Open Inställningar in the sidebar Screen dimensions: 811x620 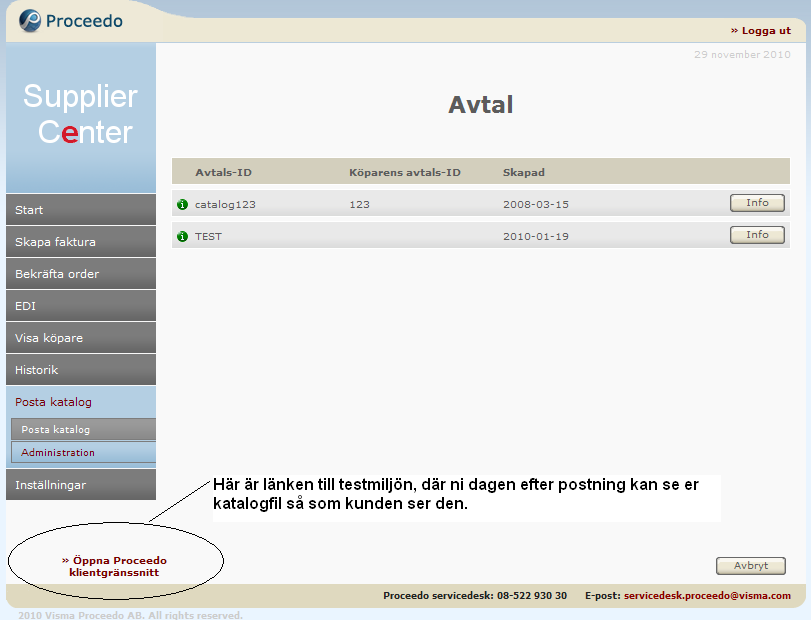click(81, 485)
